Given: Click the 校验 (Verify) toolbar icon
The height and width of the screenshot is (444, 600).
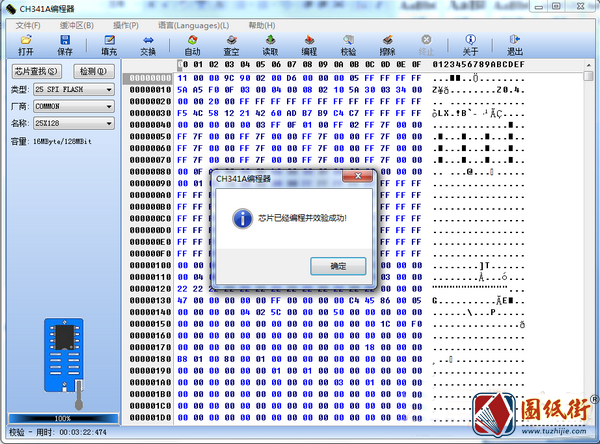Looking at the screenshot, I should 348,44.
